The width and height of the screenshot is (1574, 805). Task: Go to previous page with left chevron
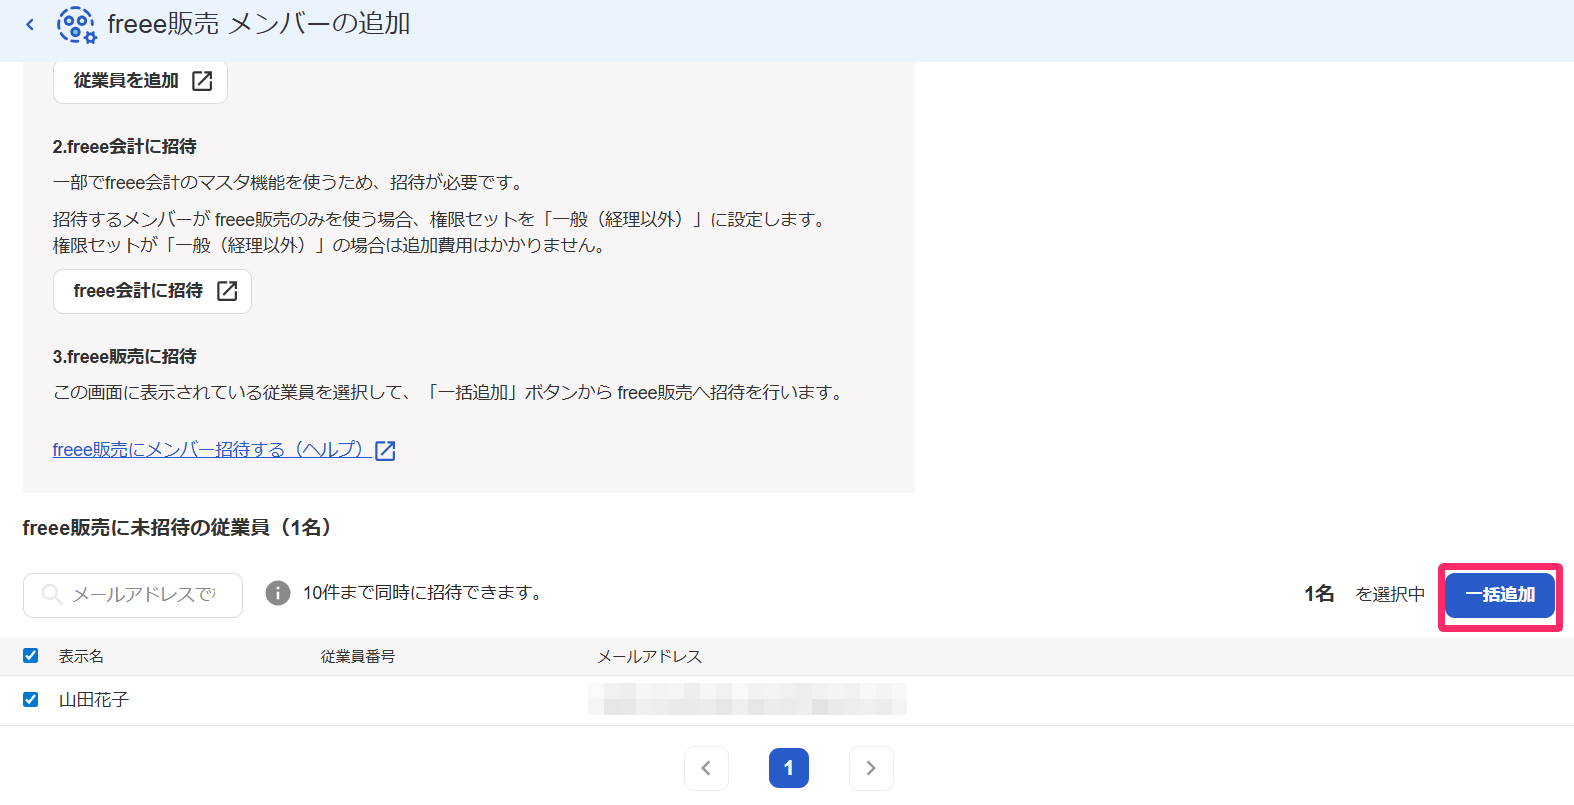click(706, 768)
